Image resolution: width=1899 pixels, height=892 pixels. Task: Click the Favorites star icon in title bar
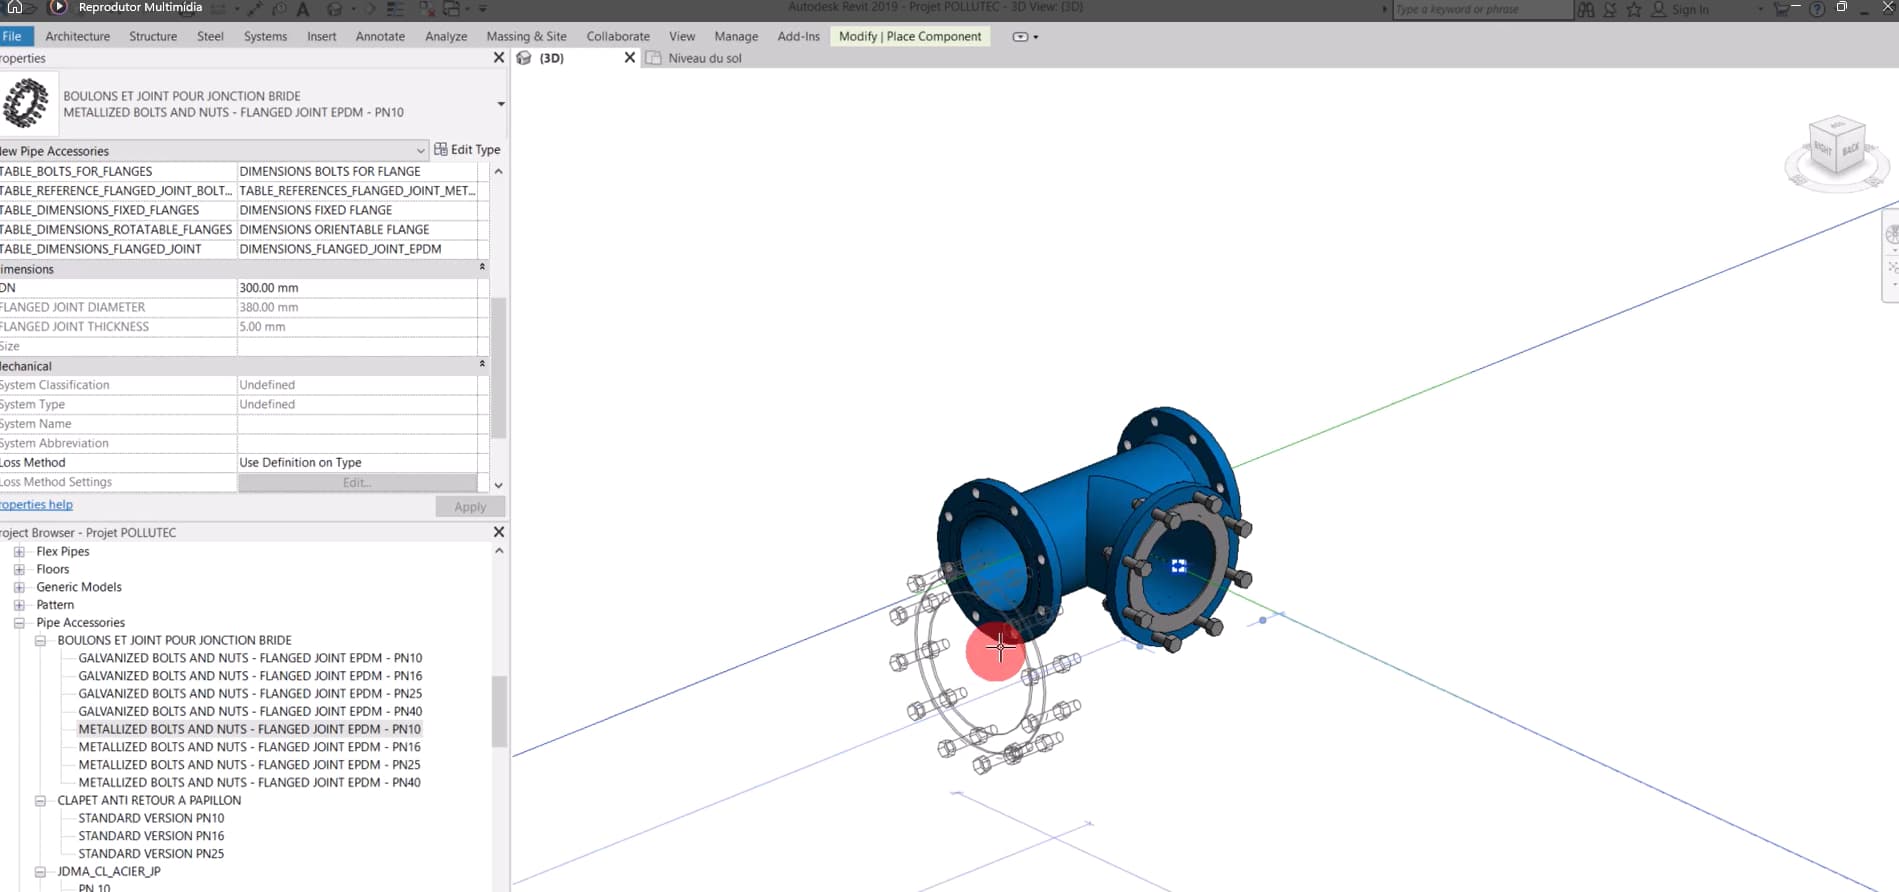(x=1634, y=9)
